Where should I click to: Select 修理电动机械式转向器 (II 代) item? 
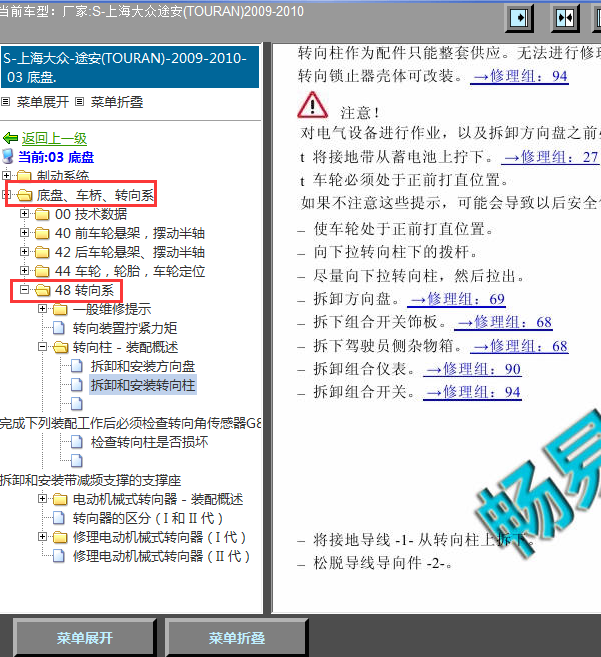pyautogui.click(x=161, y=556)
